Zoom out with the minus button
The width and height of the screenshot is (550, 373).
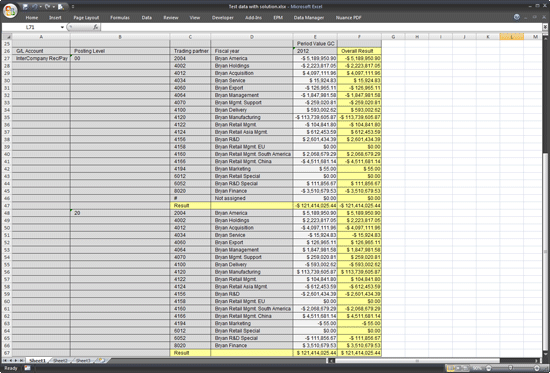tap(489, 368)
